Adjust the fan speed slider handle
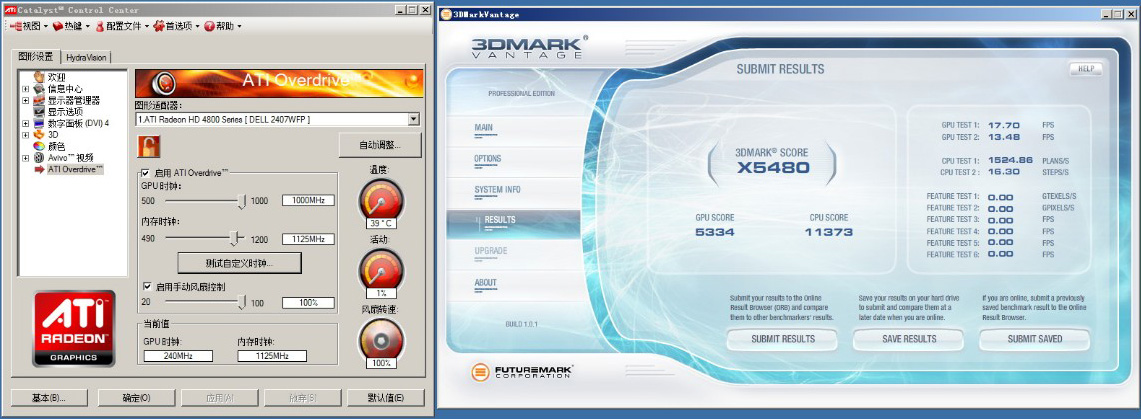Viewport: 1141px width, 419px height. coord(242,302)
